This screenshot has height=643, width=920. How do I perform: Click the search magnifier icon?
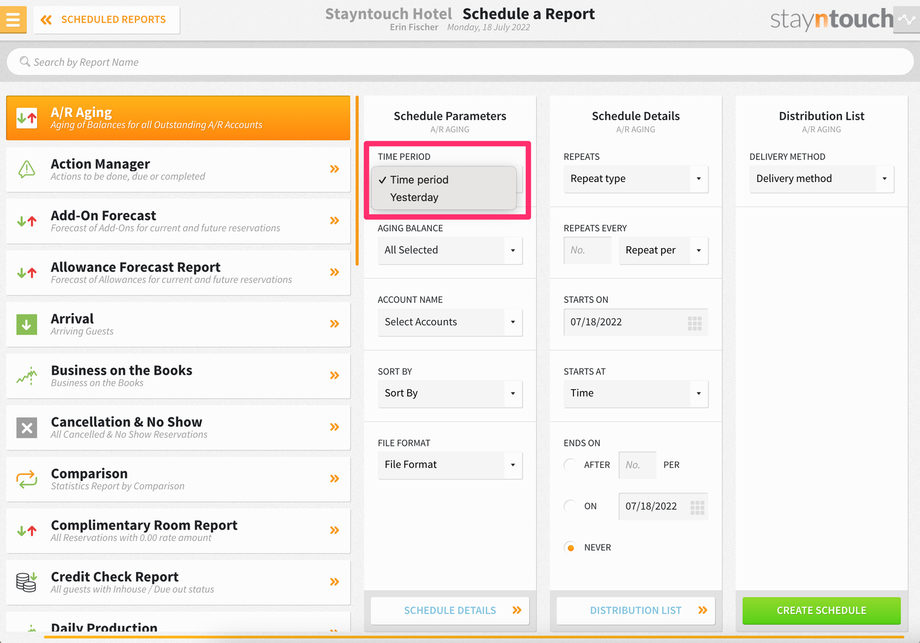[x=25, y=62]
